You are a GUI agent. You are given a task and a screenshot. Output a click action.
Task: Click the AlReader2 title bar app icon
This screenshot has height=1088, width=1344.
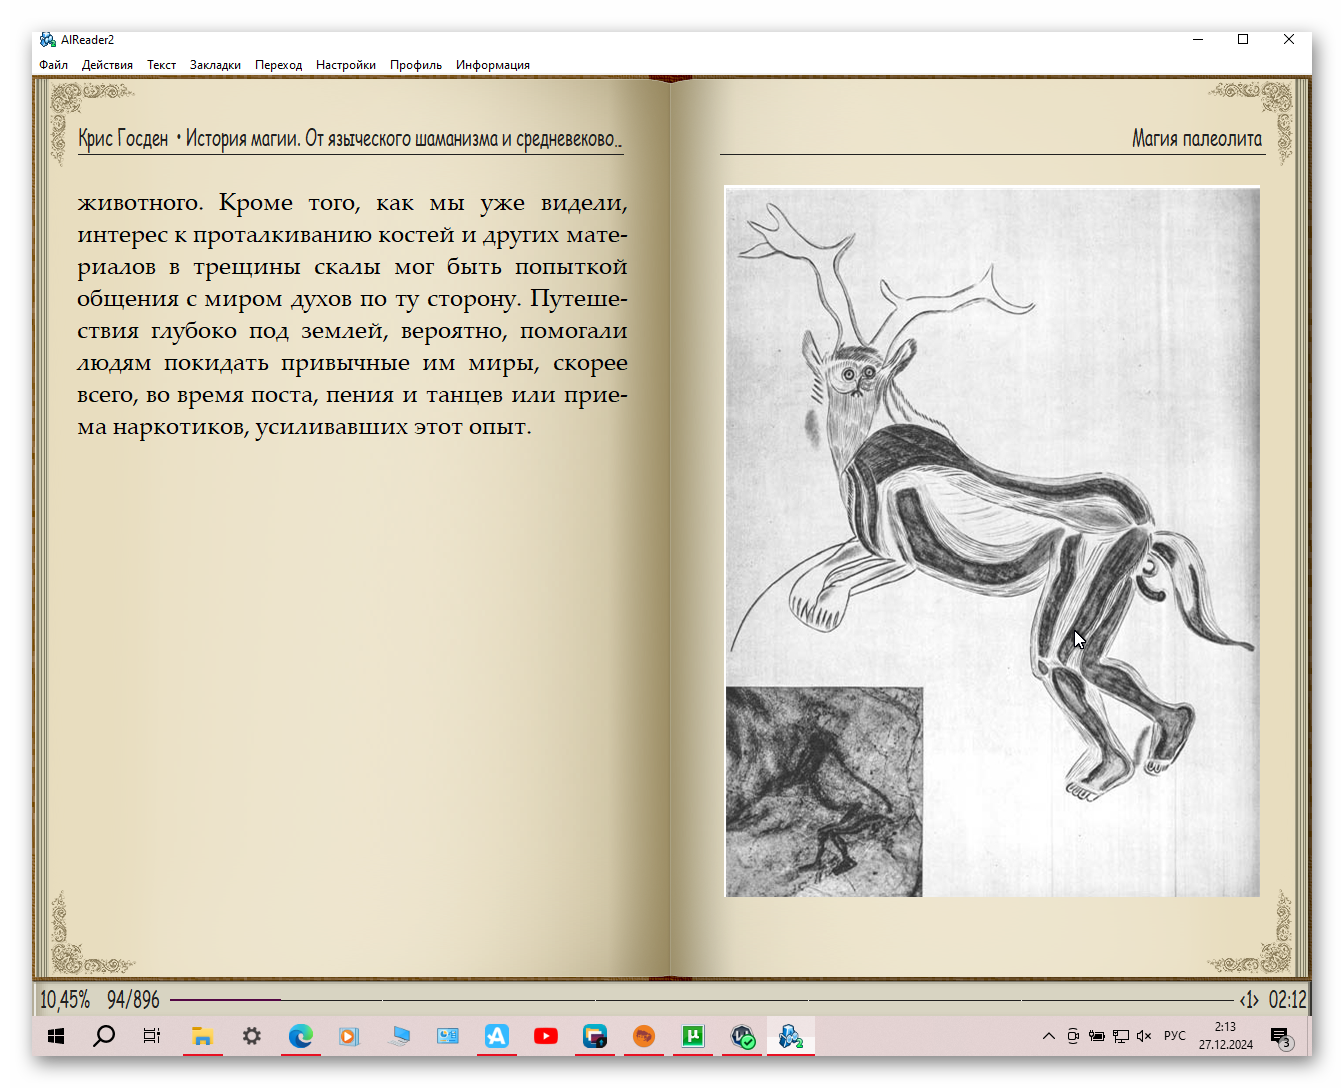point(48,40)
